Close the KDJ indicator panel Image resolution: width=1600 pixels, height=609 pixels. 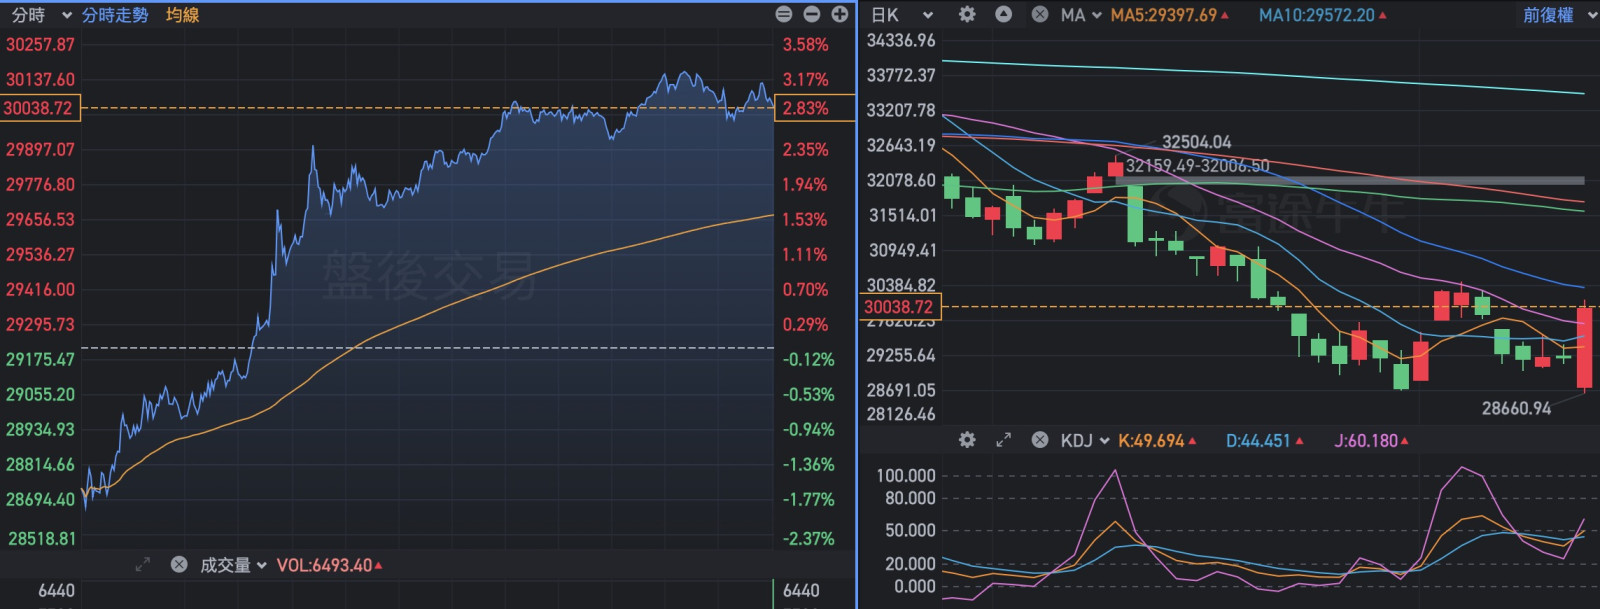pos(1040,440)
